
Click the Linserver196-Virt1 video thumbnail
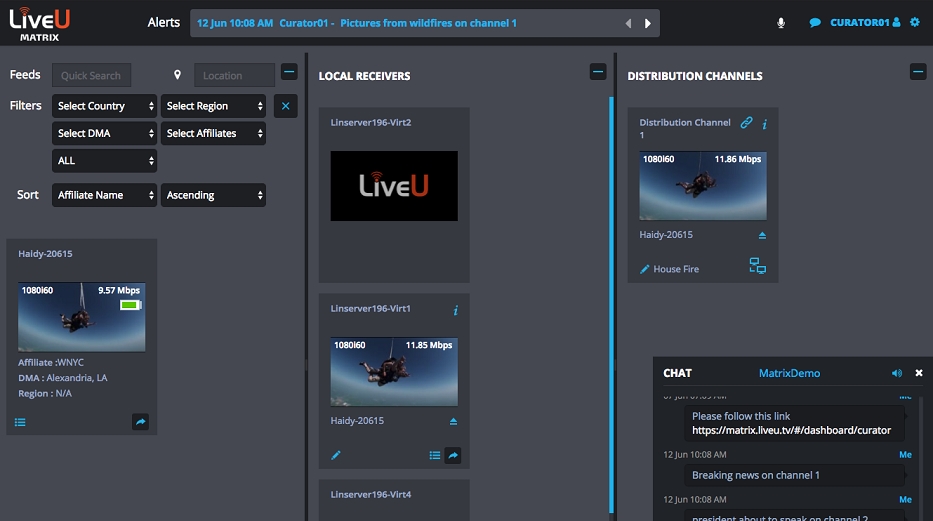click(394, 372)
